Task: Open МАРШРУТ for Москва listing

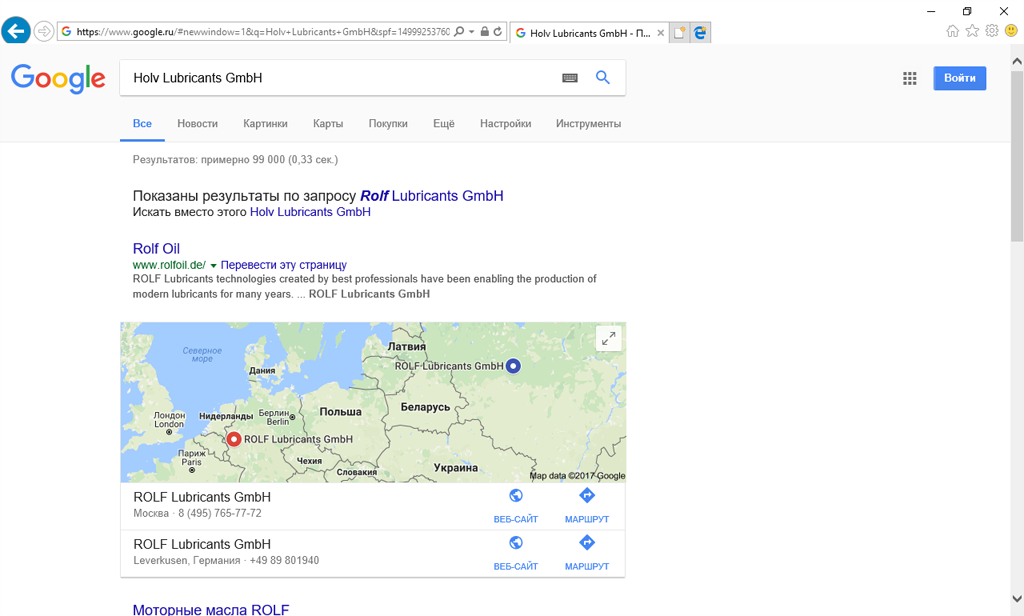Action: click(586, 507)
